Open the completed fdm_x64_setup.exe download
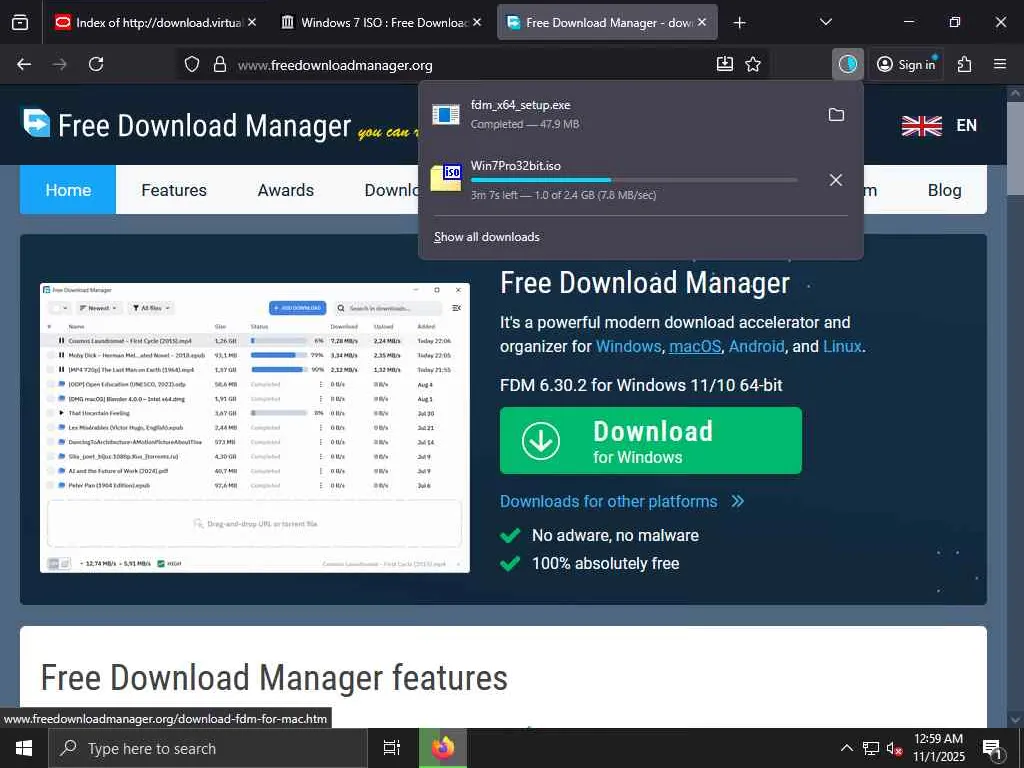This screenshot has height=768, width=1024. pyautogui.click(x=624, y=114)
